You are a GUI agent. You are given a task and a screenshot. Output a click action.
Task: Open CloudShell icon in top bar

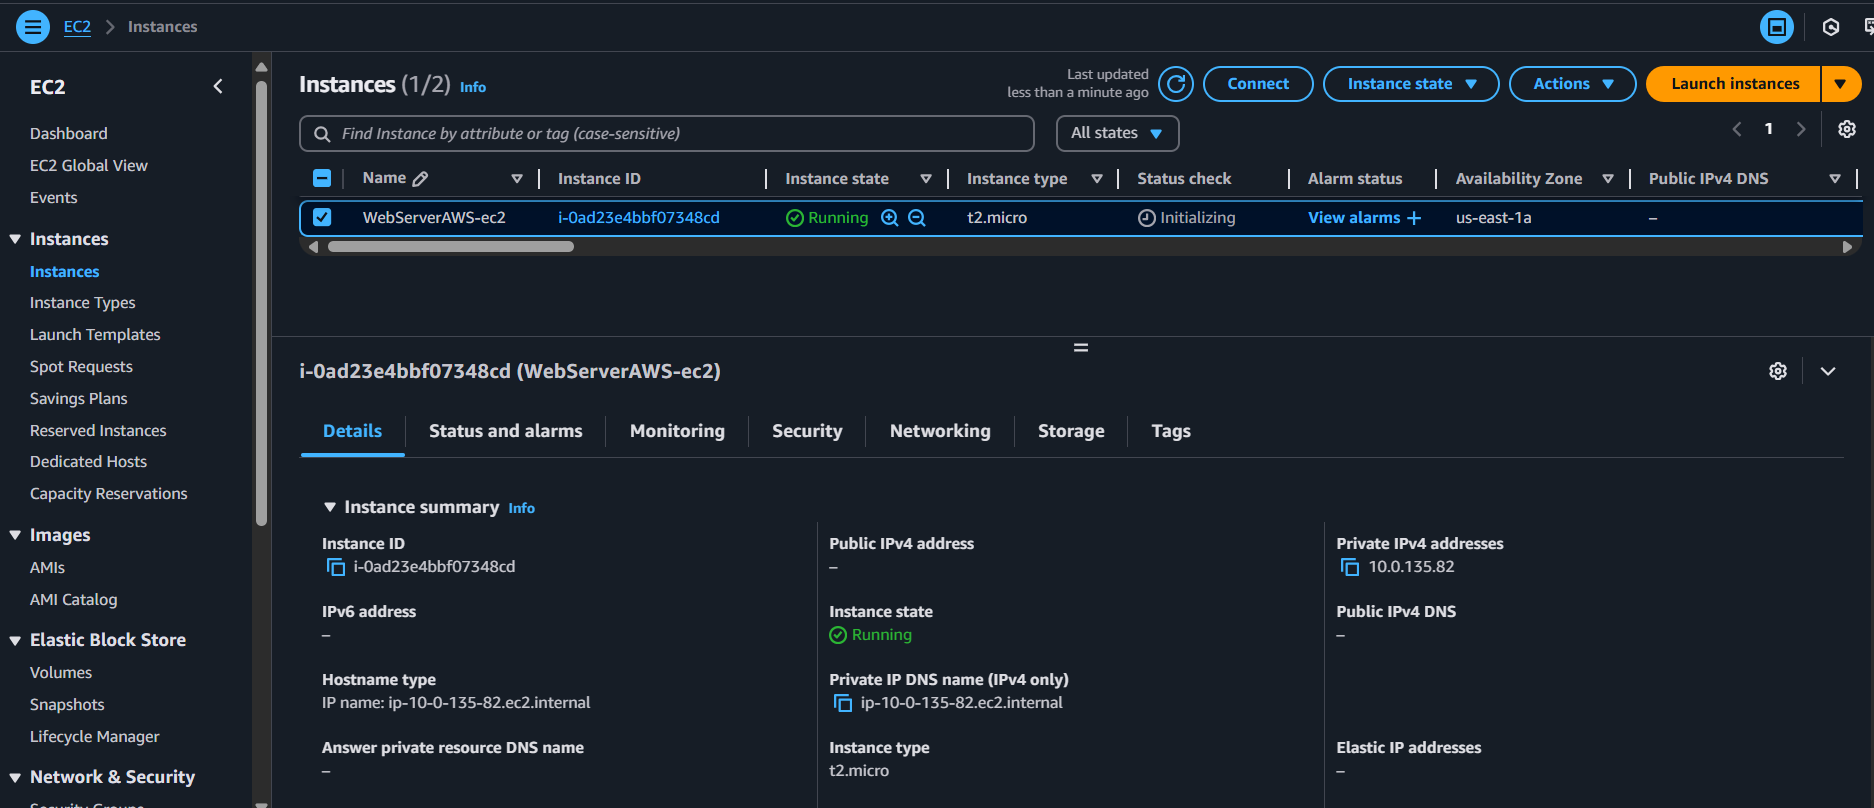click(1777, 27)
